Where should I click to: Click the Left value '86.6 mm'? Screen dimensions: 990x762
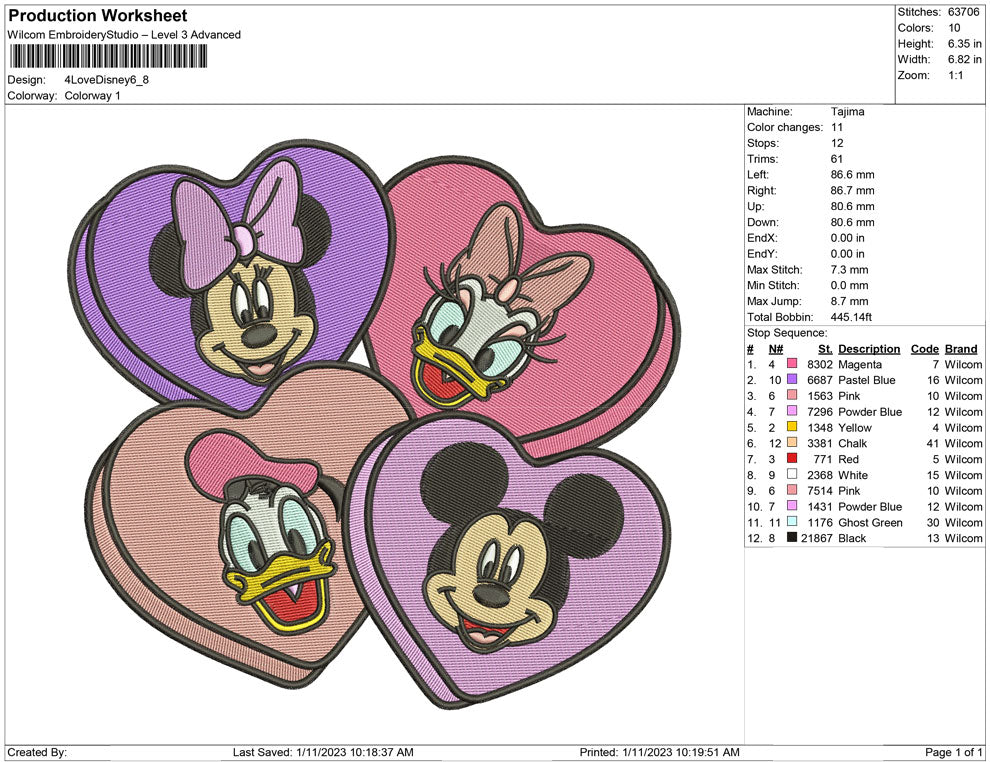852,174
